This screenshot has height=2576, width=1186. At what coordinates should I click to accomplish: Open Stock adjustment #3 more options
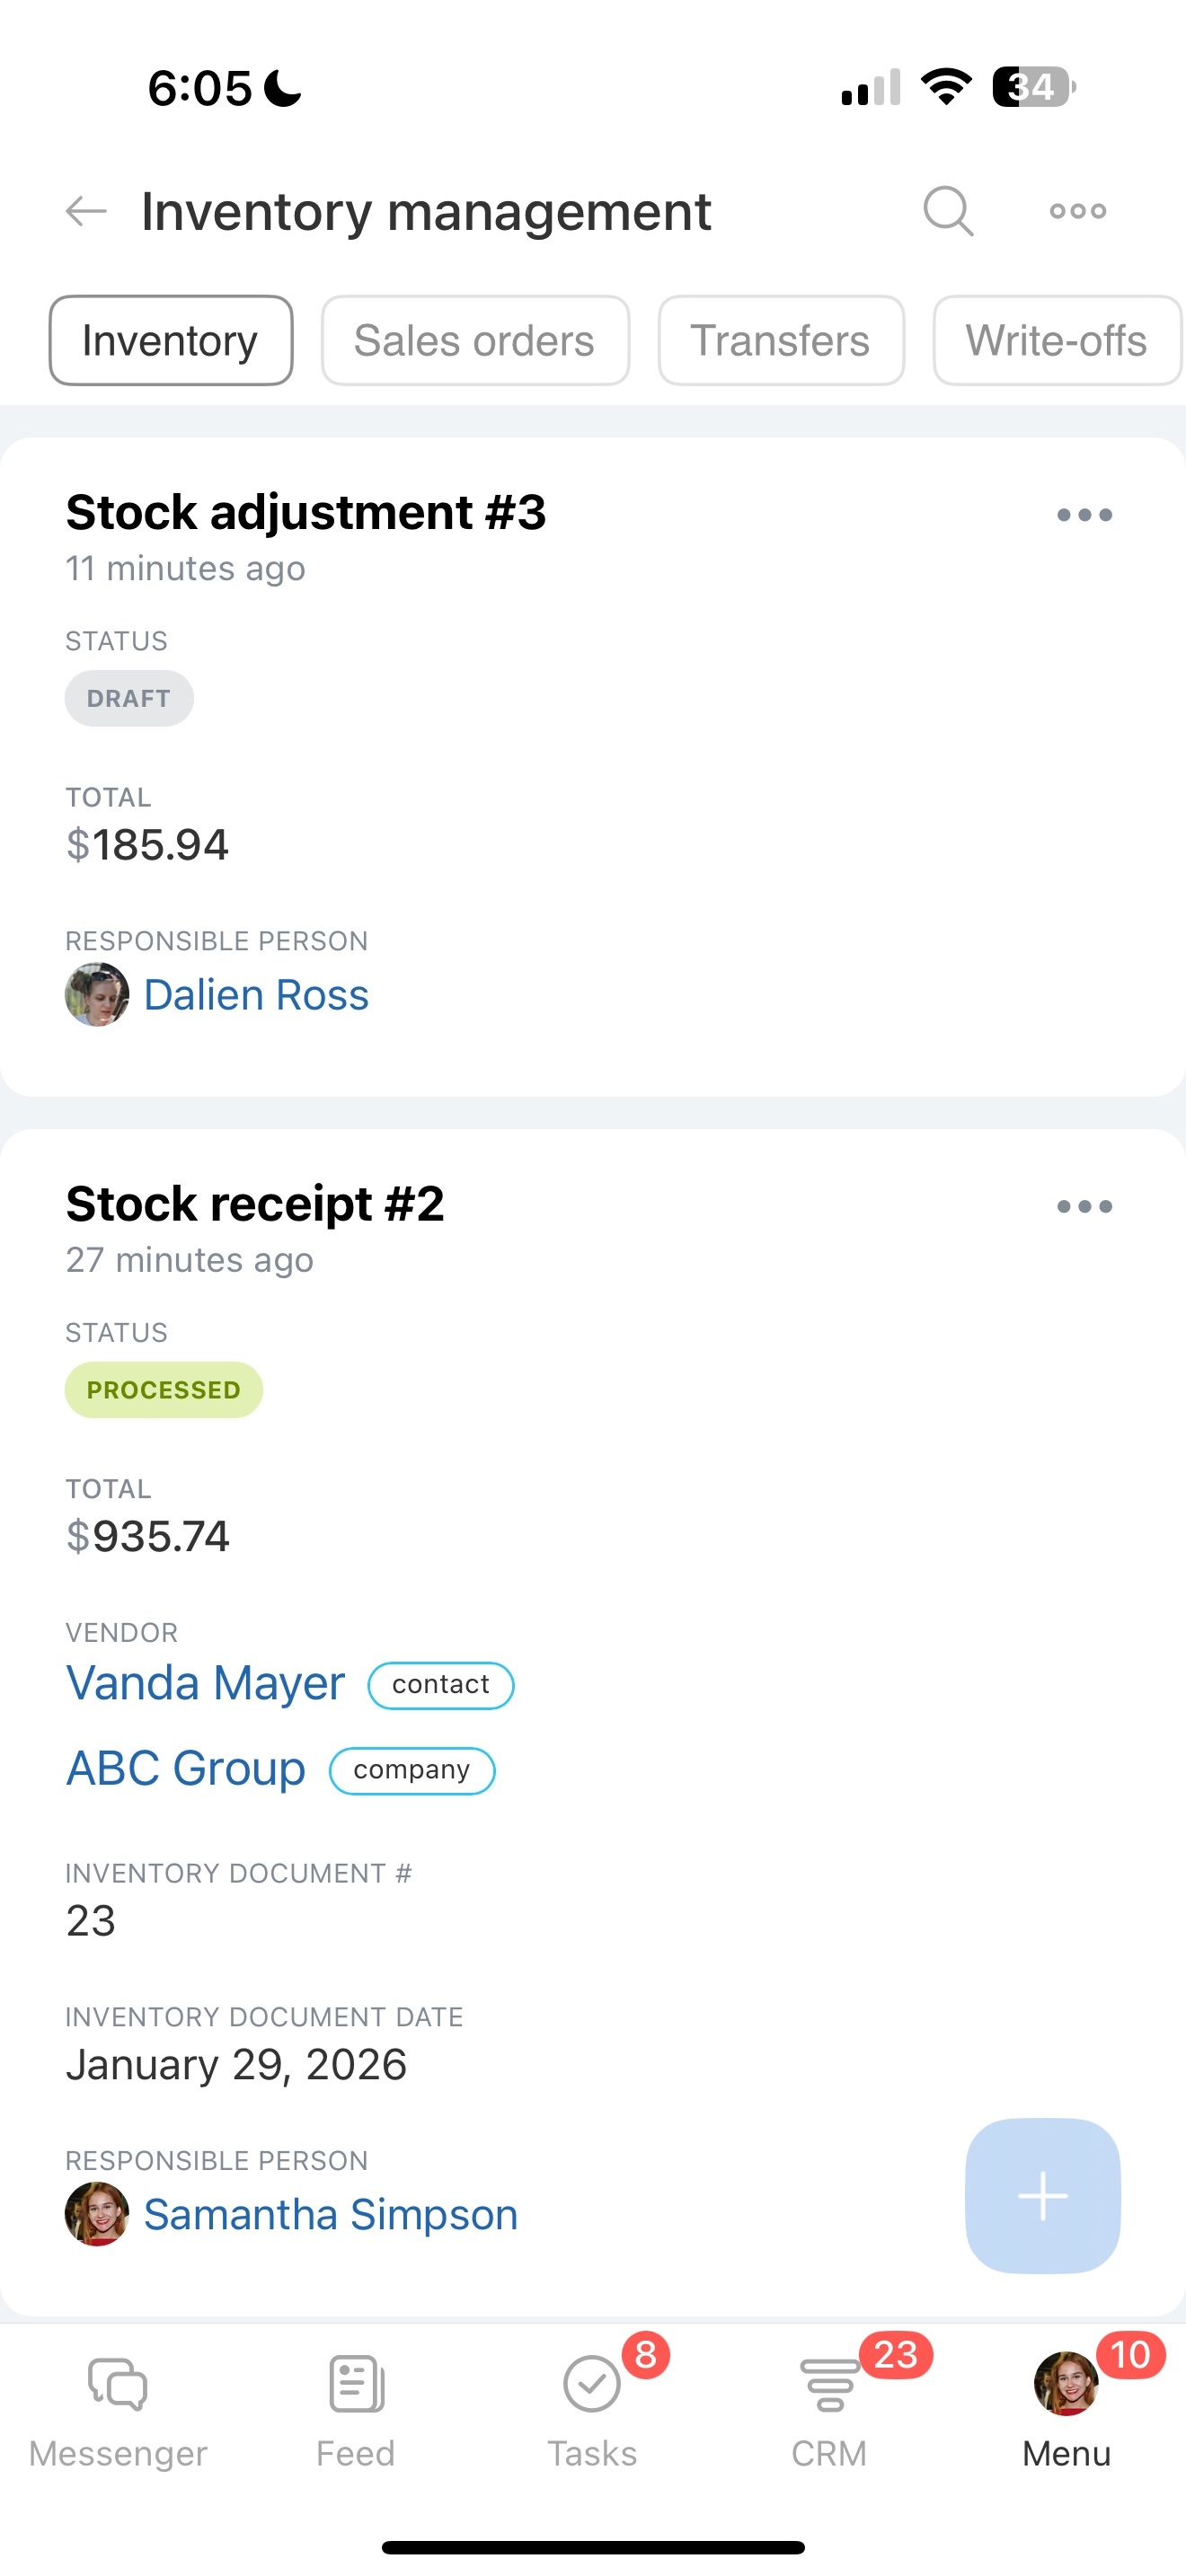pyautogui.click(x=1085, y=515)
